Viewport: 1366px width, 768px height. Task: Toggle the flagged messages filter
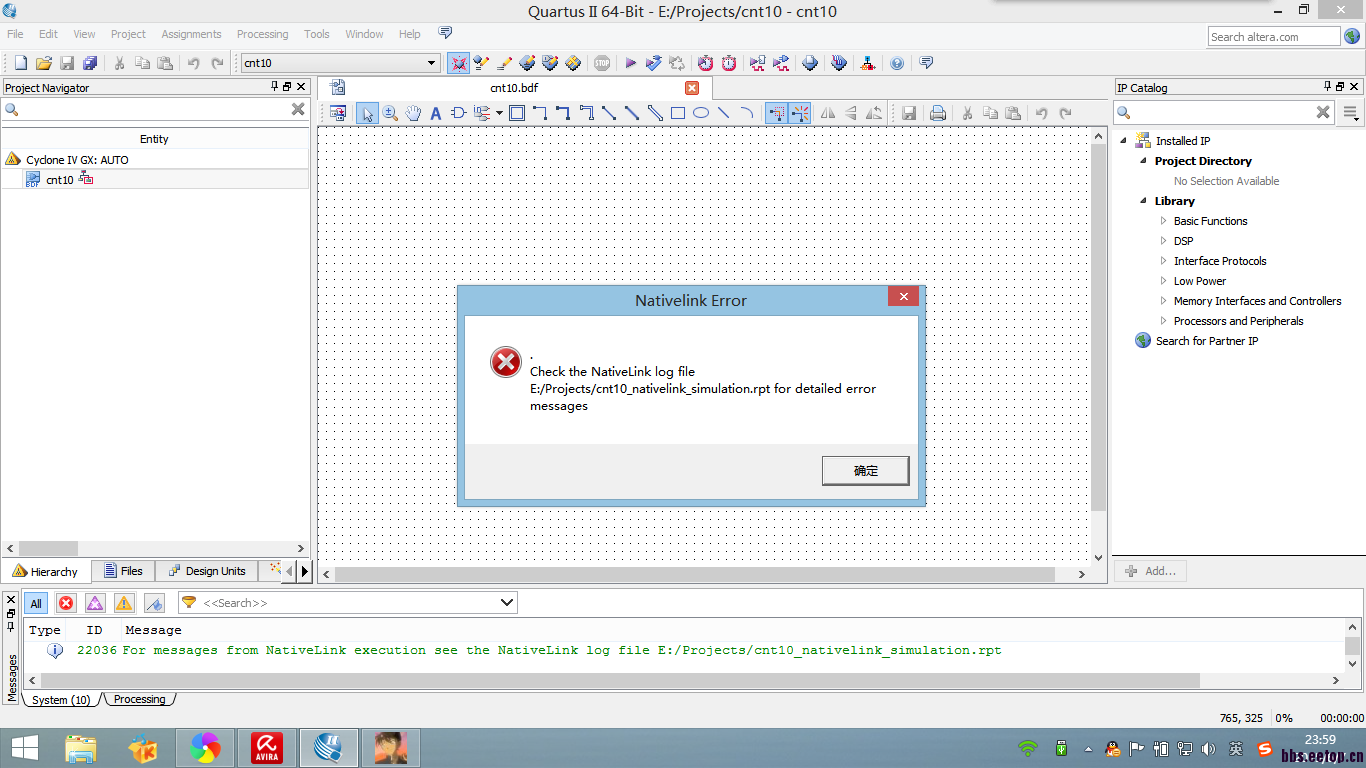154,603
